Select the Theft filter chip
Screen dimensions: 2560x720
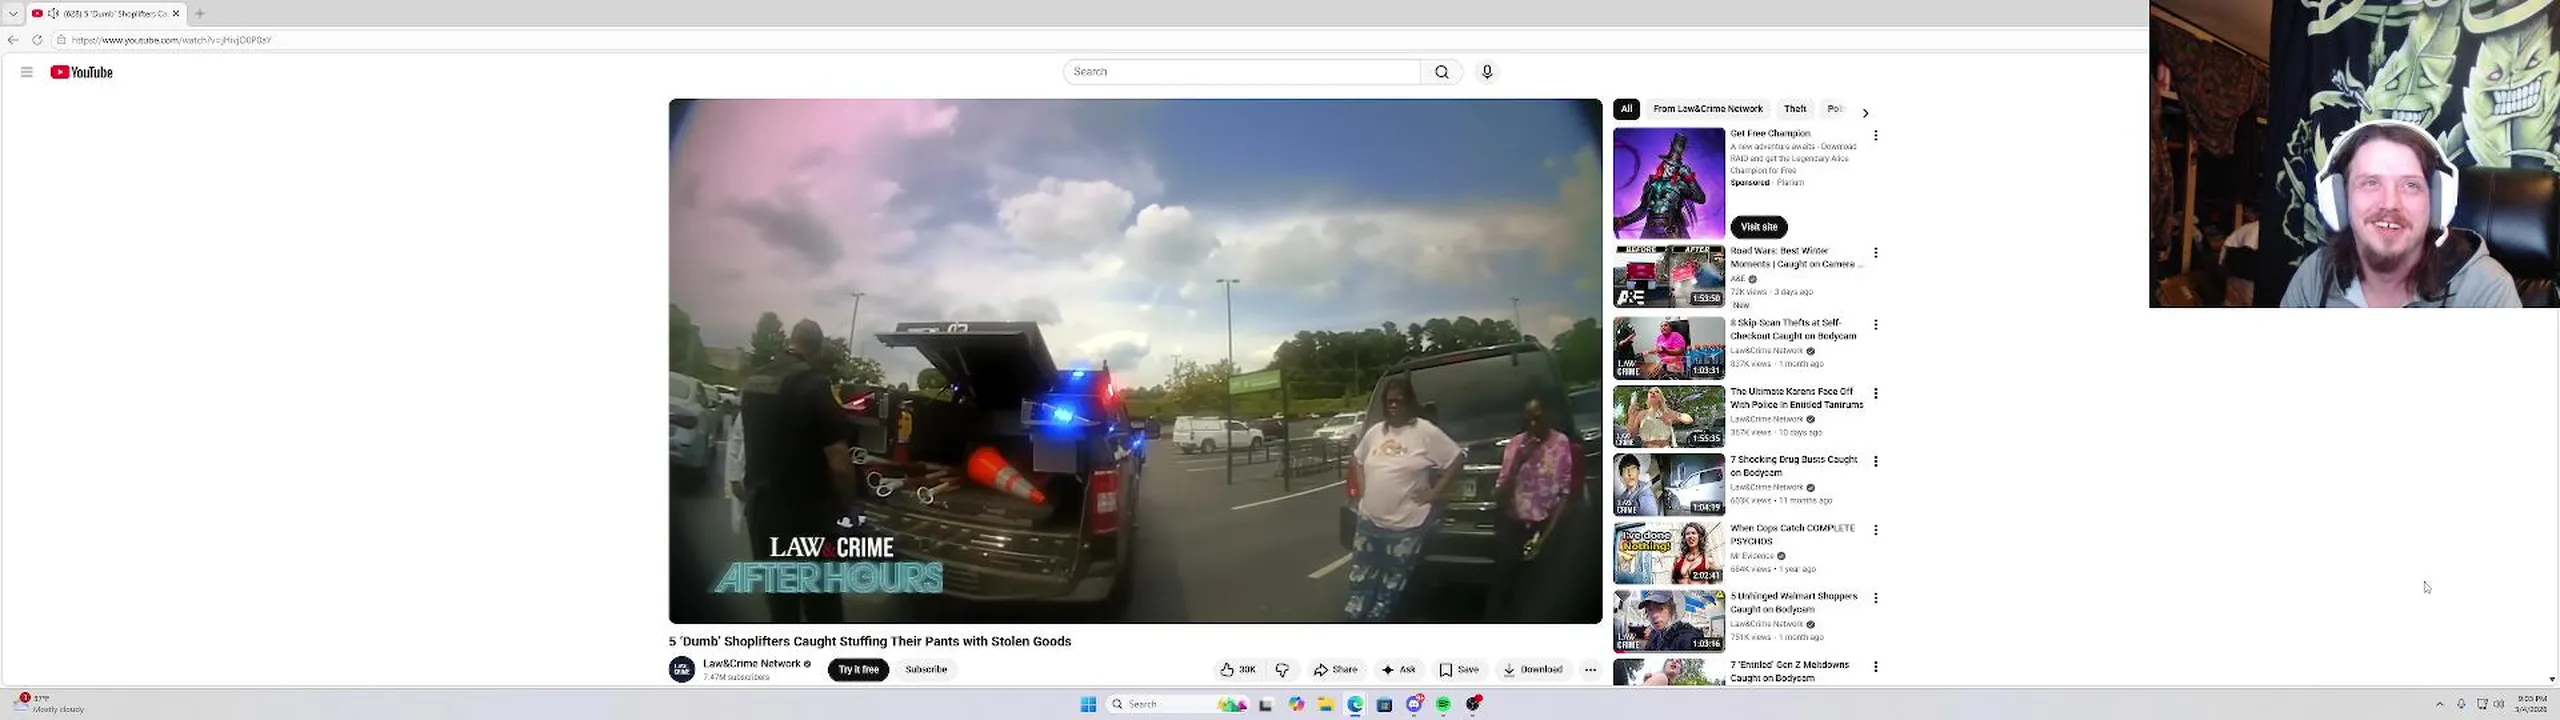(x=1795, y=109)
